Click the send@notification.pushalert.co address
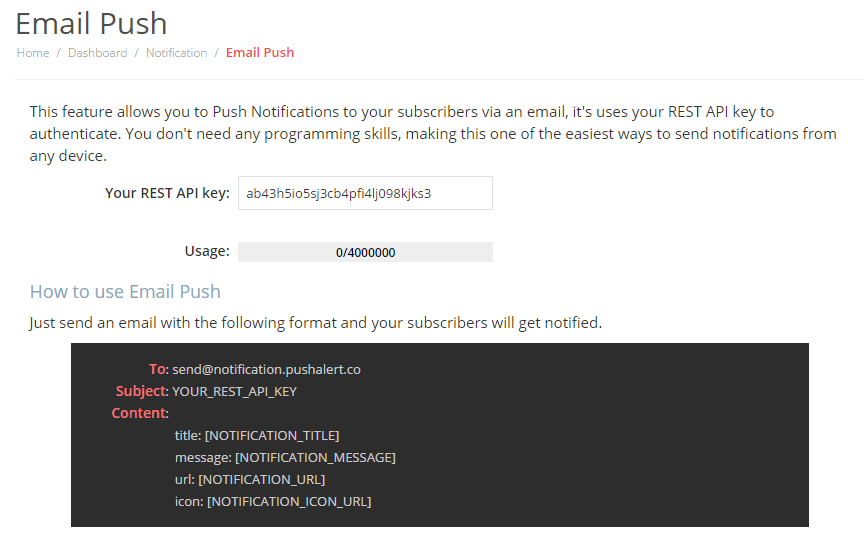This screenshot has width=867, height=543. point(267,369)
